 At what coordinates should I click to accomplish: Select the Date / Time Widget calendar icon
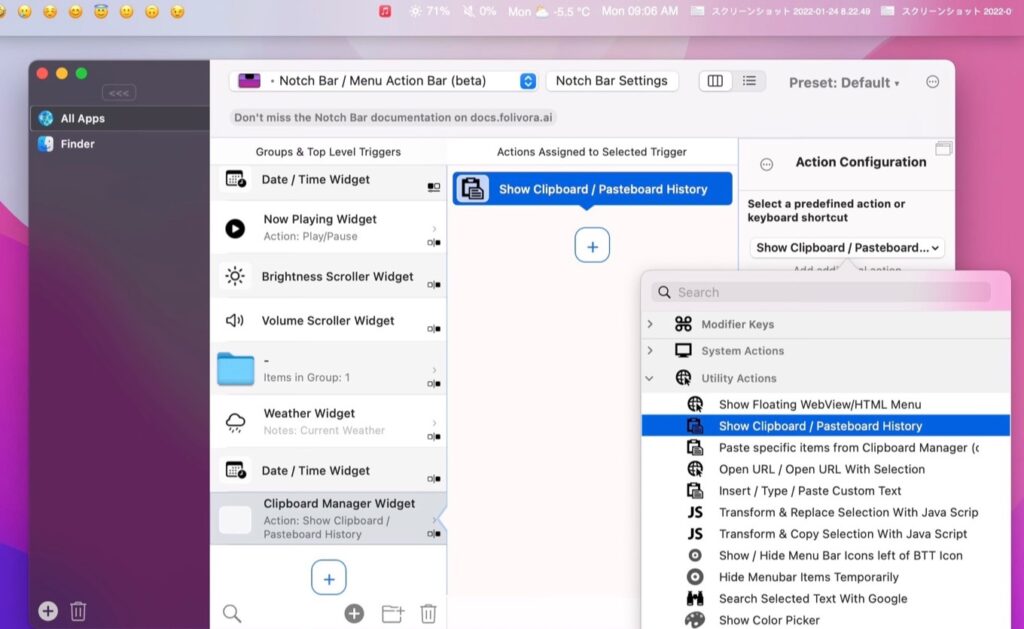click(235, 180)
